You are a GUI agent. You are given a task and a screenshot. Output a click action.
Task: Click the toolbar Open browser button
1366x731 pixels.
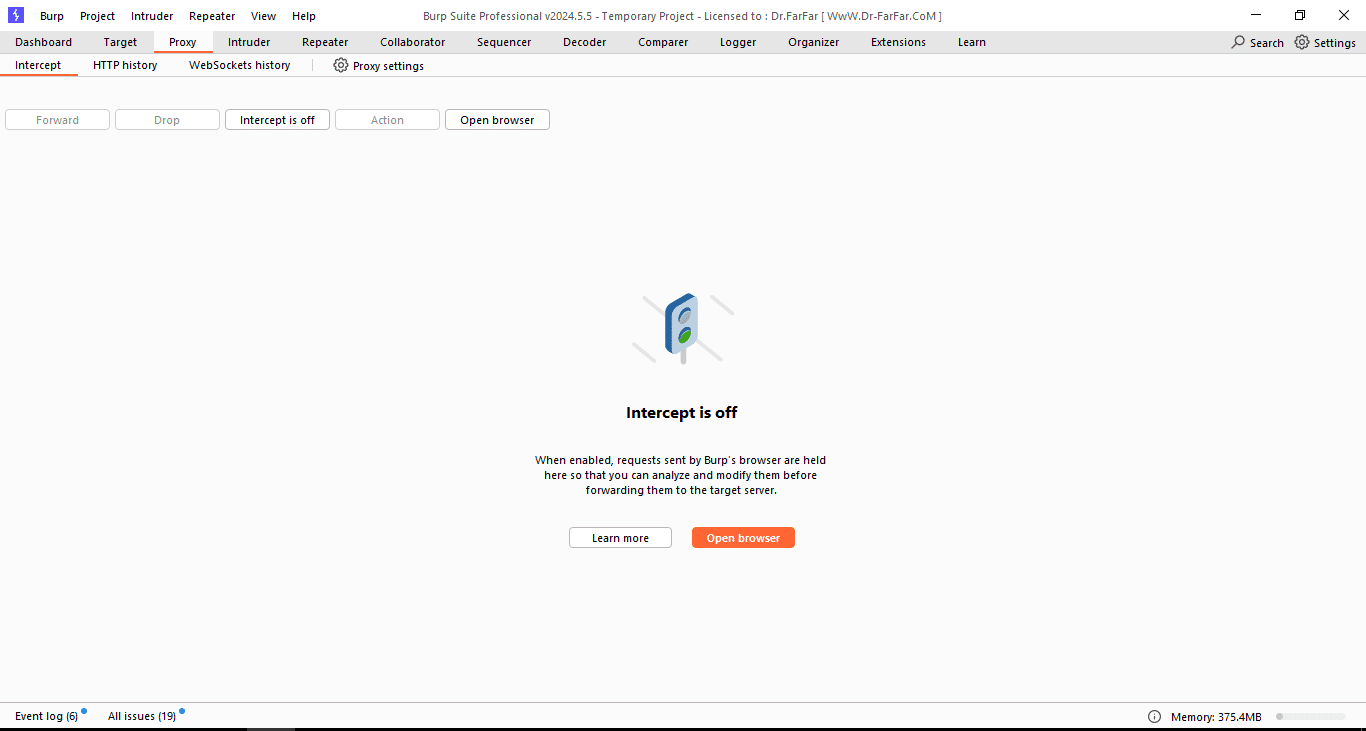(497, 120)
